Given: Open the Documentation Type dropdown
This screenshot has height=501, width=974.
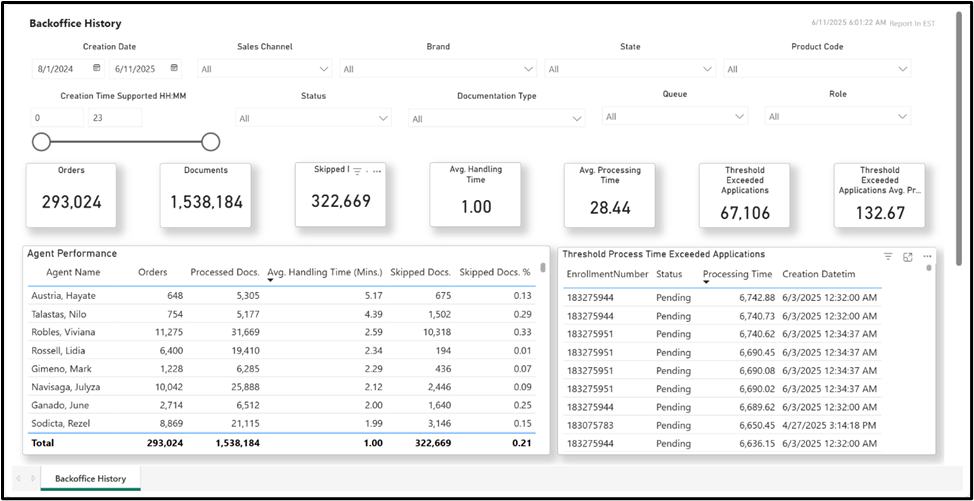Looking at the screenshot, I should pos(496,119).
